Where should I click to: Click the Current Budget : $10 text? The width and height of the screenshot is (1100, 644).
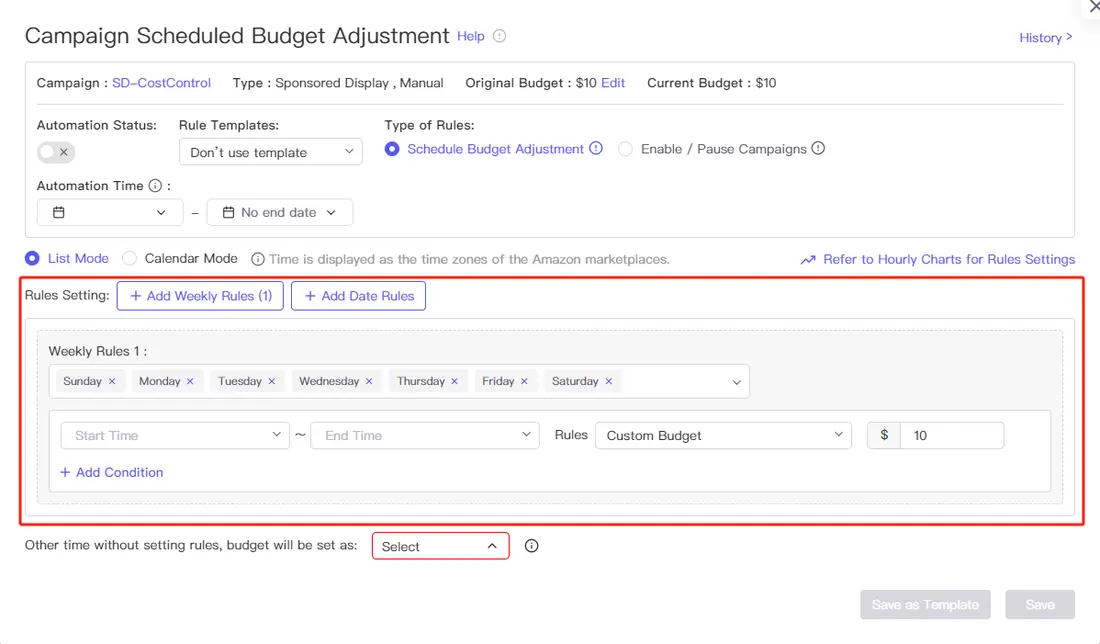(x=711, y=83)
